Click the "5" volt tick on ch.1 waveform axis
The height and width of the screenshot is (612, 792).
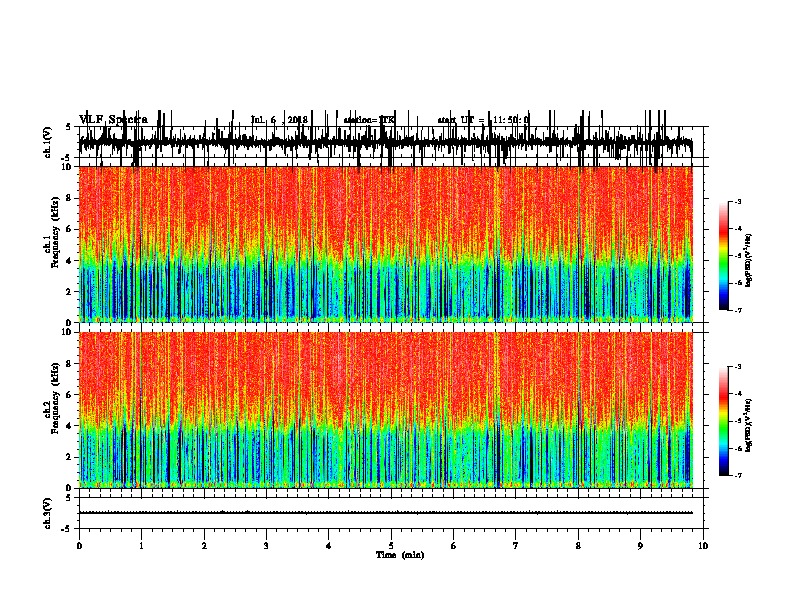70,127
